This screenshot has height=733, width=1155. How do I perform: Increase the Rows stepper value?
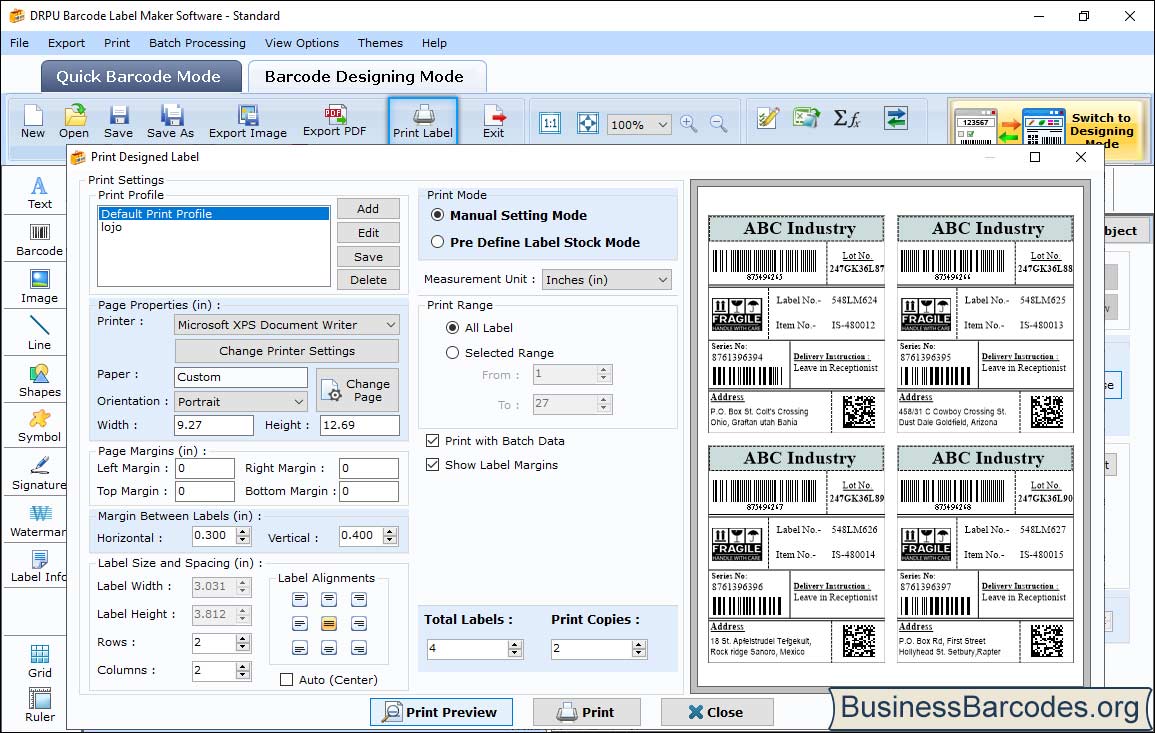click(x=243, y=639)
